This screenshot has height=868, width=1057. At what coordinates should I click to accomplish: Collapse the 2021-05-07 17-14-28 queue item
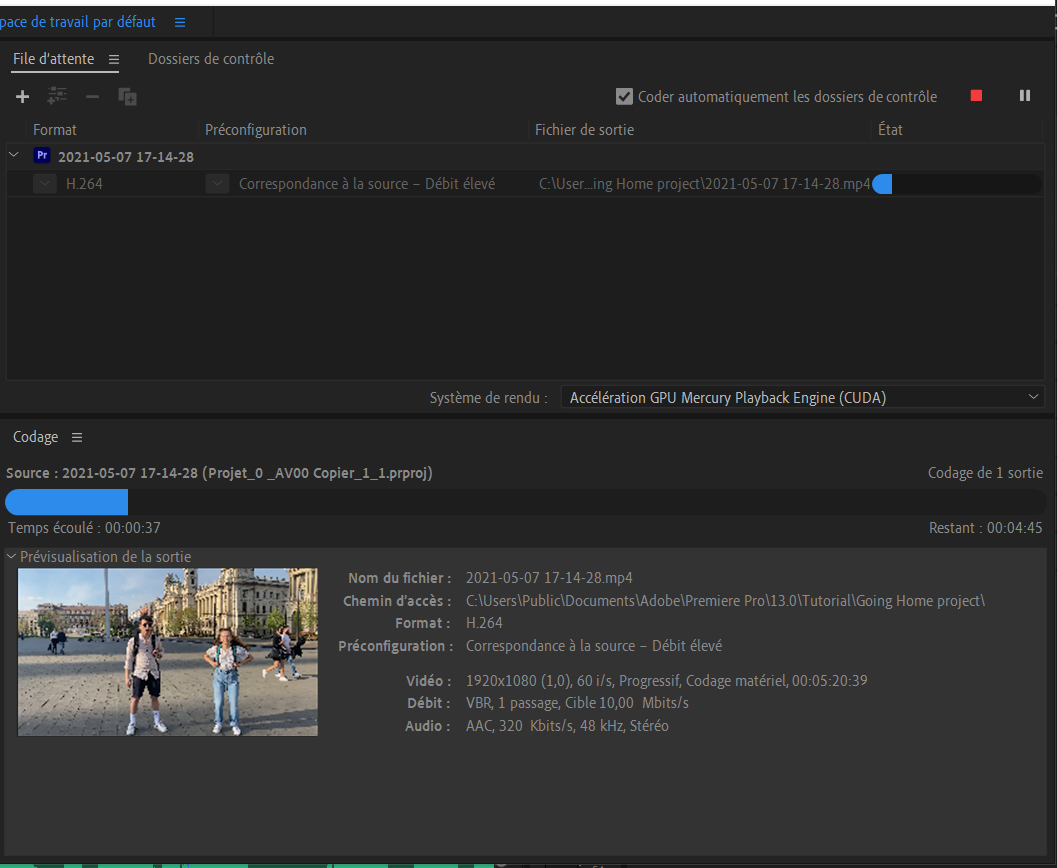[13, 155]
